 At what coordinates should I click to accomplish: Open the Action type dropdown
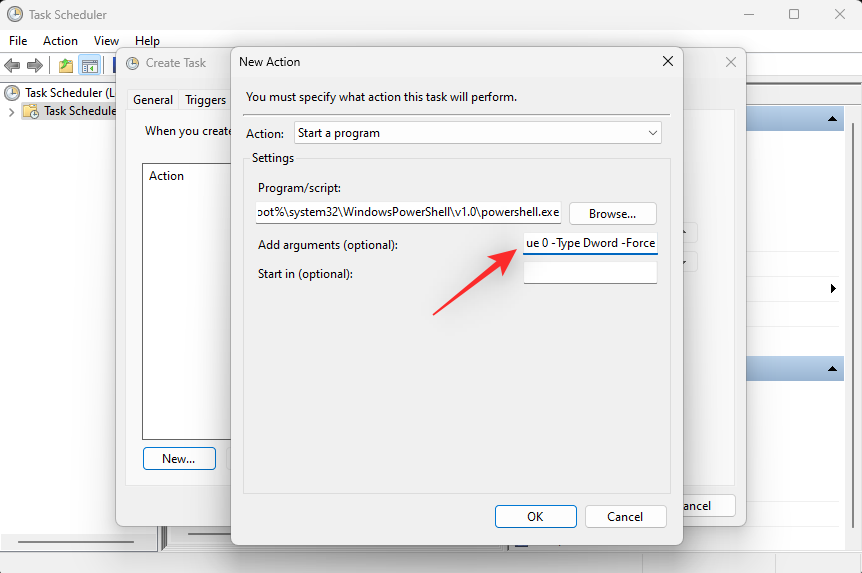pos(478,133)
